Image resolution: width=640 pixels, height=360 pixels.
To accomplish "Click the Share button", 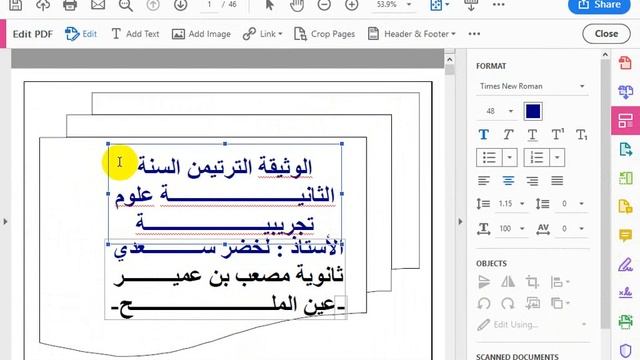I will click(x=599, y=5).
